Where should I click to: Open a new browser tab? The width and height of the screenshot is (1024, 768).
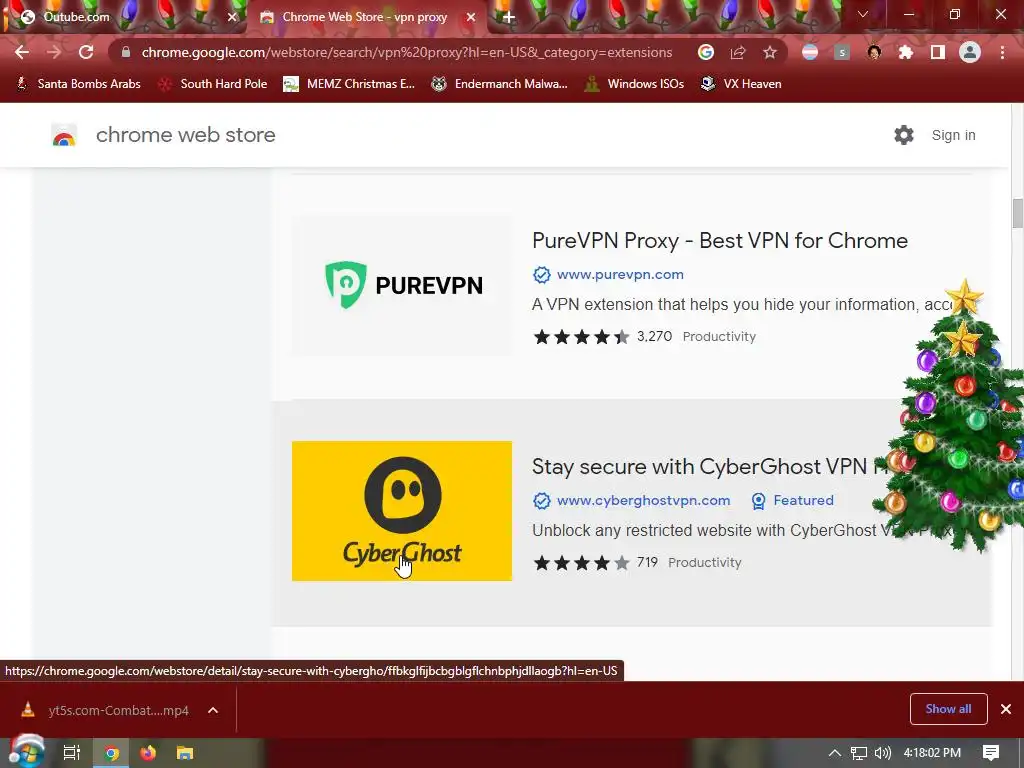(509, 18)
